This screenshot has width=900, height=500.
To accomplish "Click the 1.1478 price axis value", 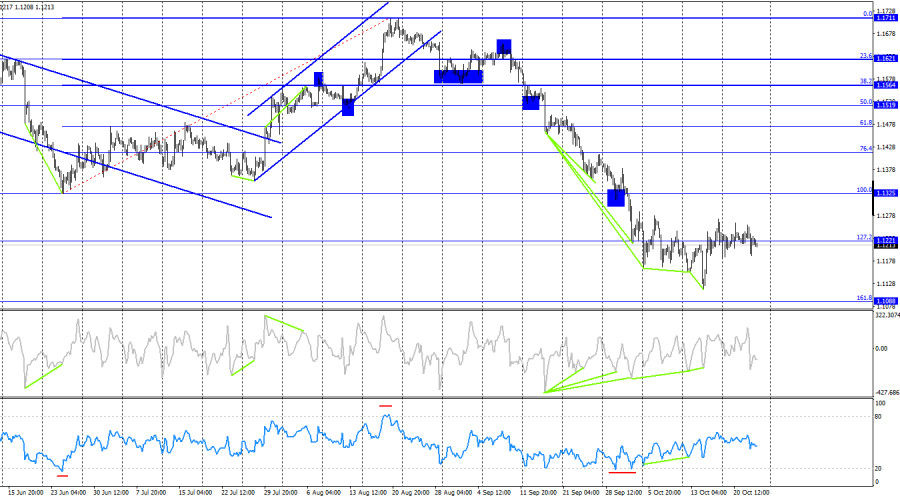I will click(886, 125).
